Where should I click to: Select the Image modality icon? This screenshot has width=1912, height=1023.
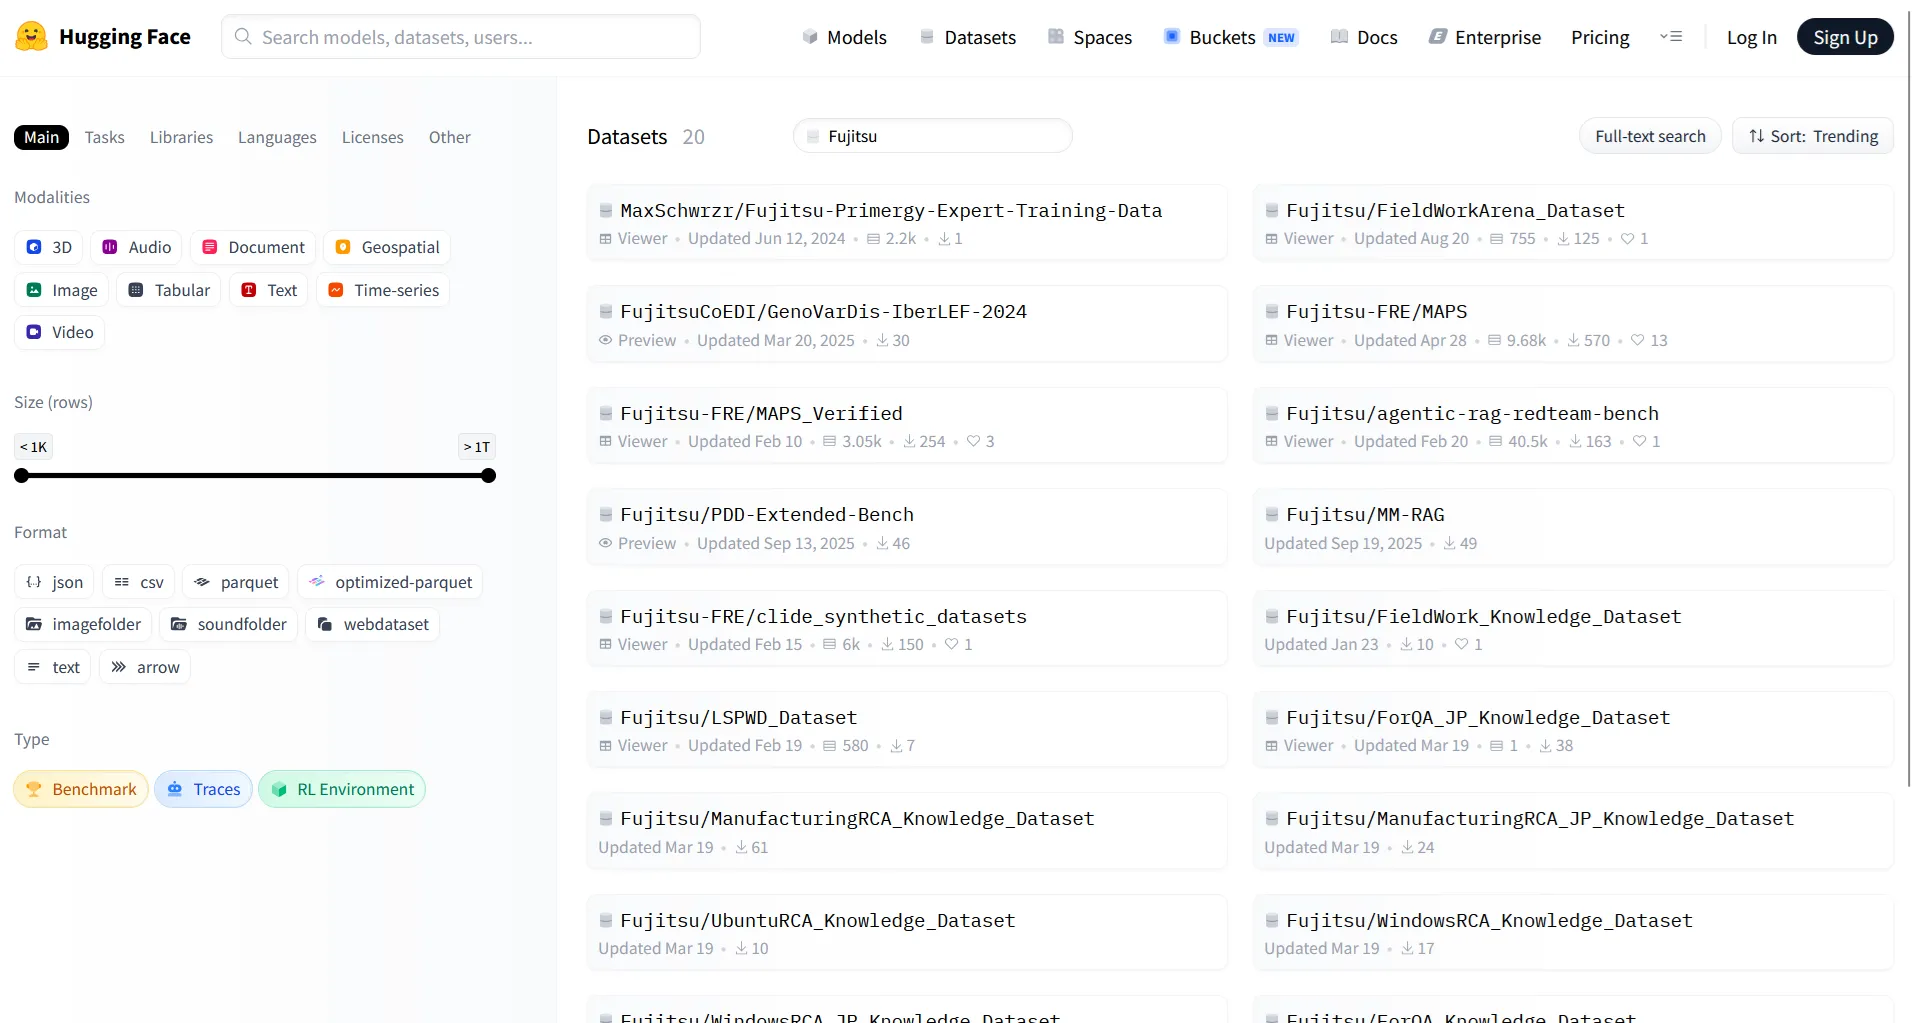[34, 290]
